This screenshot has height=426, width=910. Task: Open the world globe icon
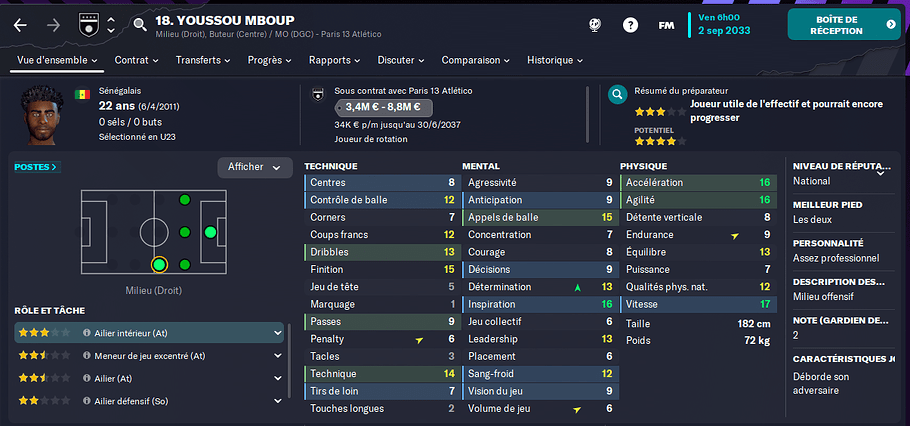pyautogui.click(x=594, y=25)
